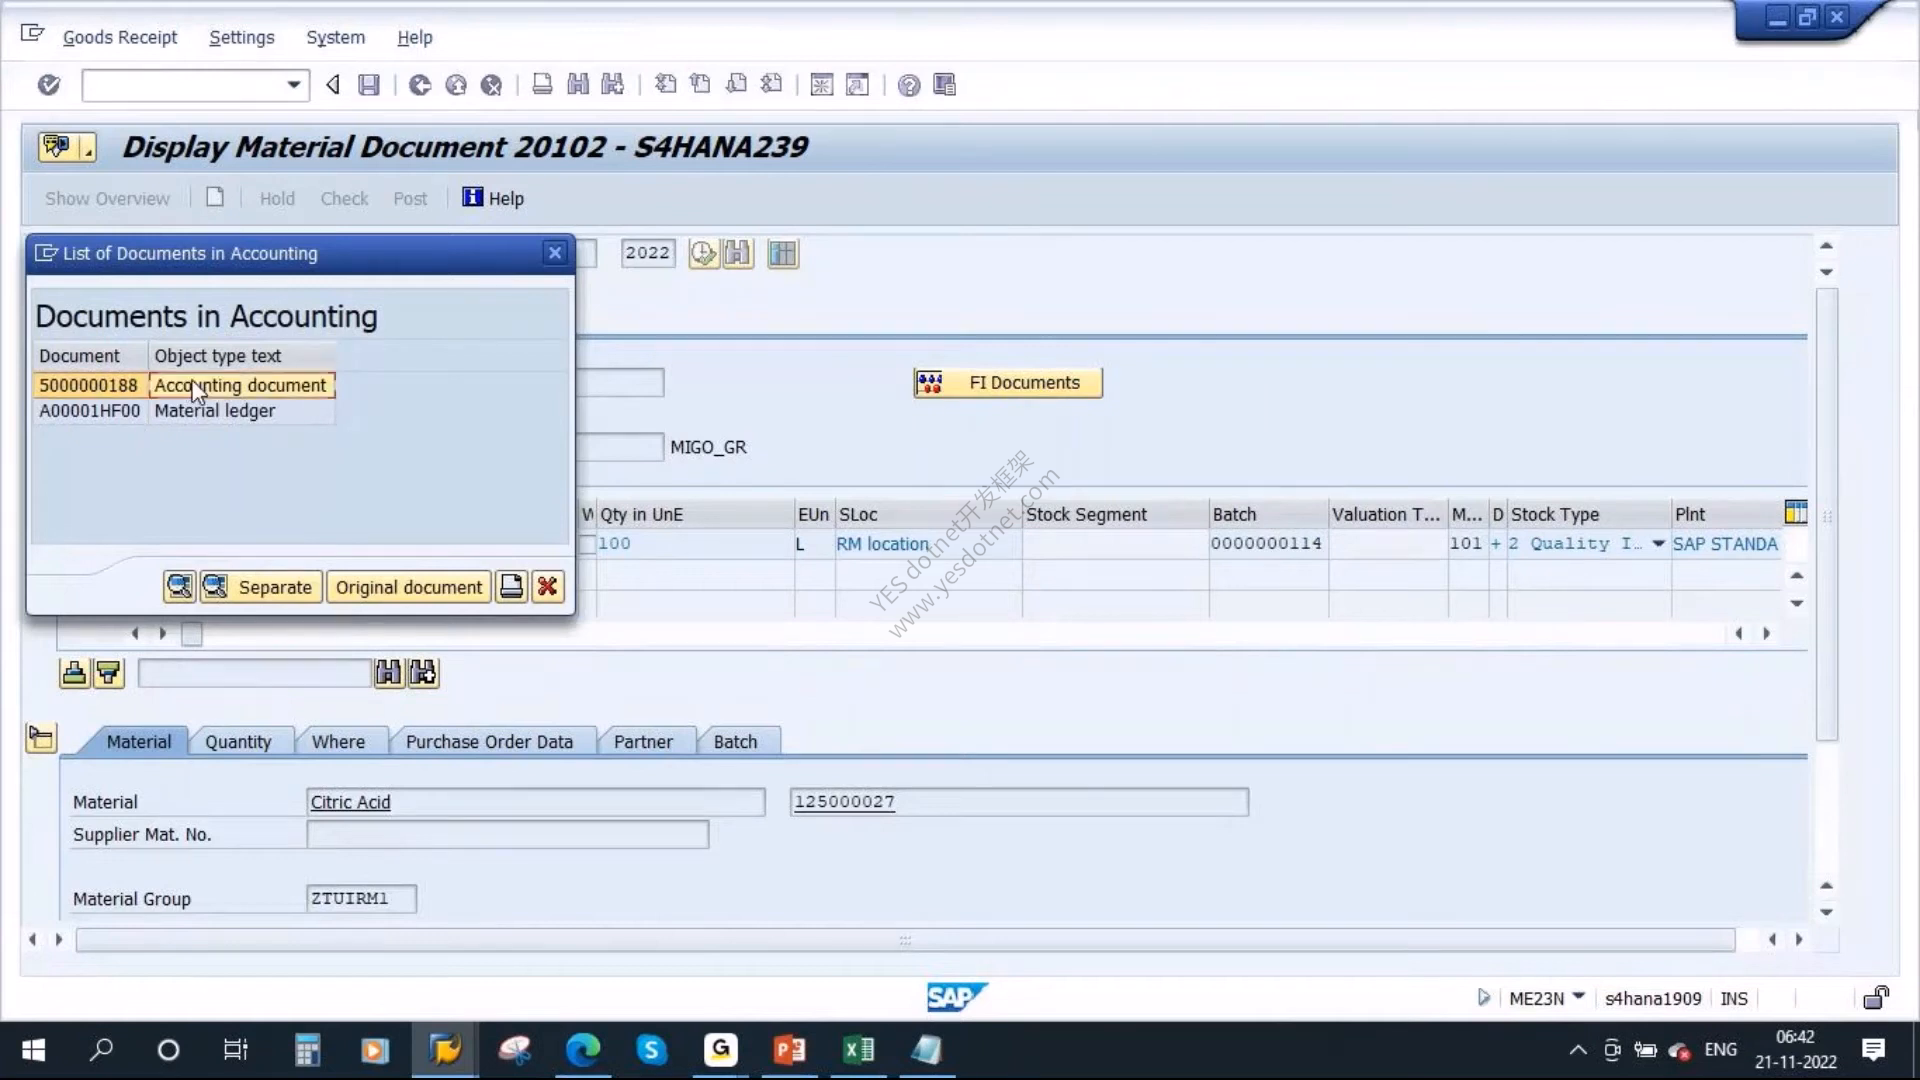This screenshot has height=1080, width=1920.
Task: Click the dialog's magnifier details icon
Action: (179, 587)
